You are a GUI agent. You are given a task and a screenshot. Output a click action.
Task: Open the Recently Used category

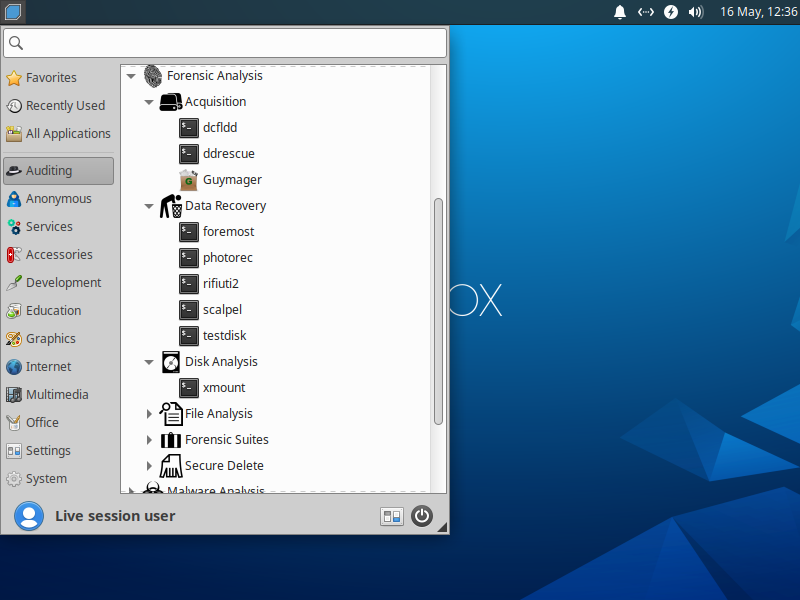(58, 106)
